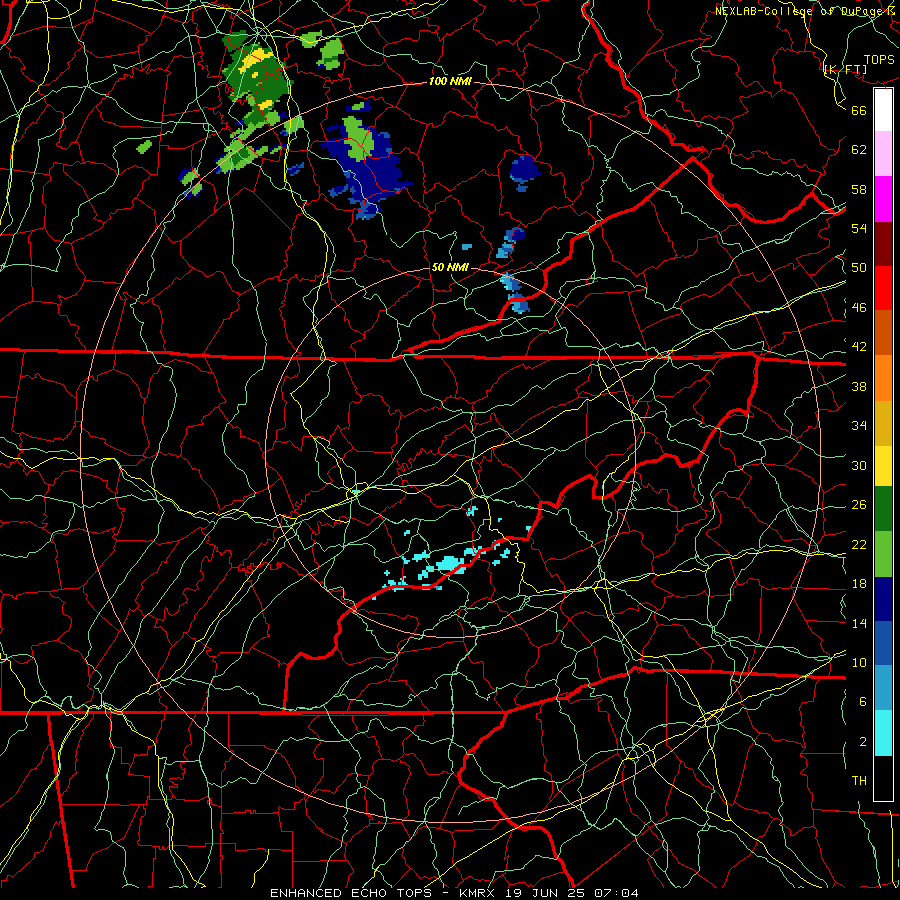Image resolution: width=900 pixels, height=900 pixels.
Task: Click the KMRX radar site identifier
Action: [479, 893]
